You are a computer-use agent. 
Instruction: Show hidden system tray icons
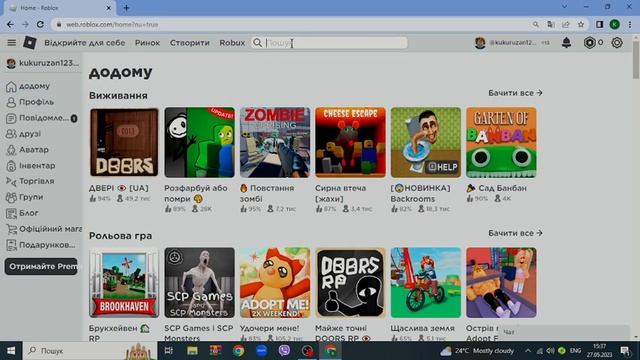(x=528, y=351)
